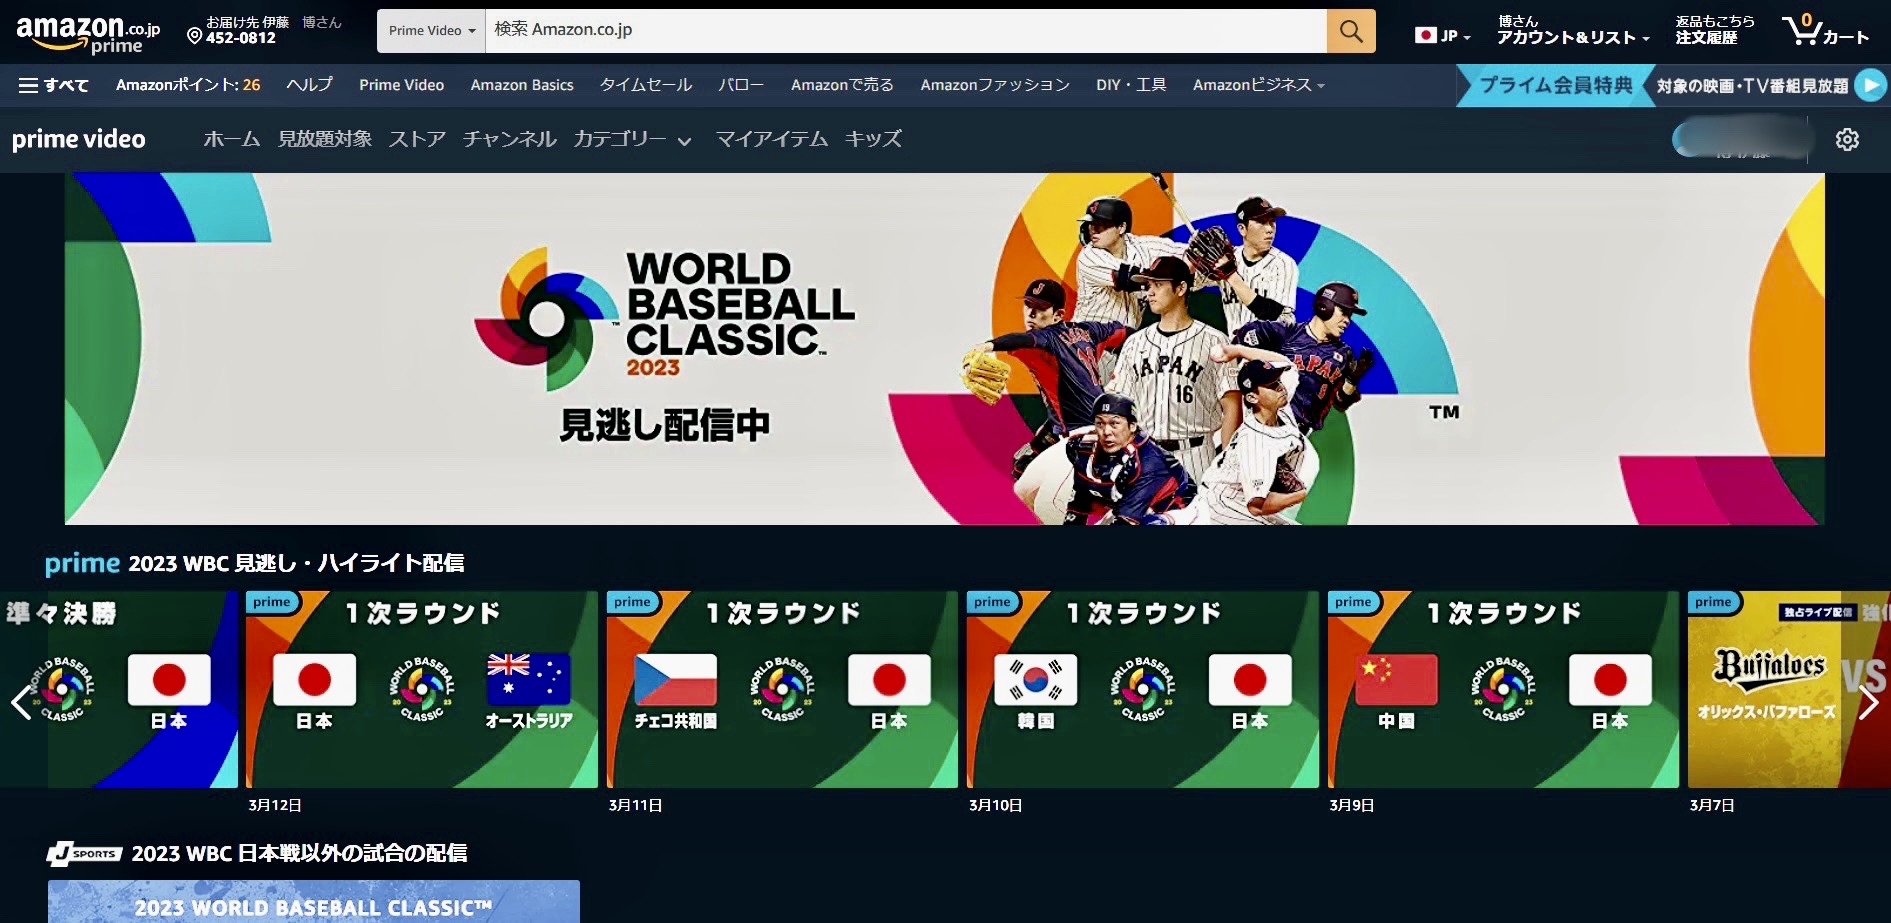This screenshot has width=1891, height=923.
Task: Select the チャンネル tab
Action: tap(509, 140)
